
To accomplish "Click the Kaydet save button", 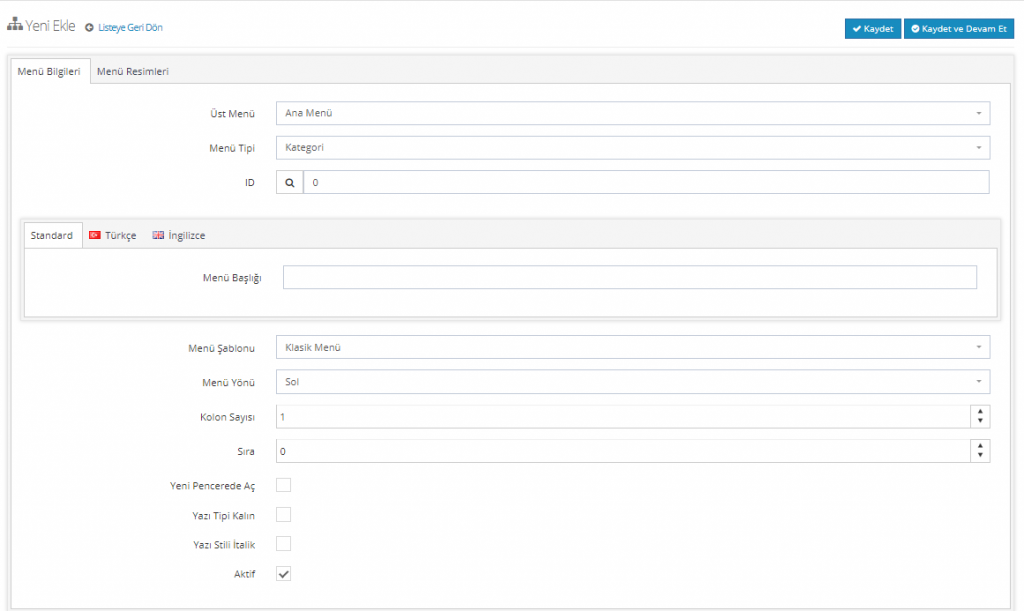I will pos(872,29).
